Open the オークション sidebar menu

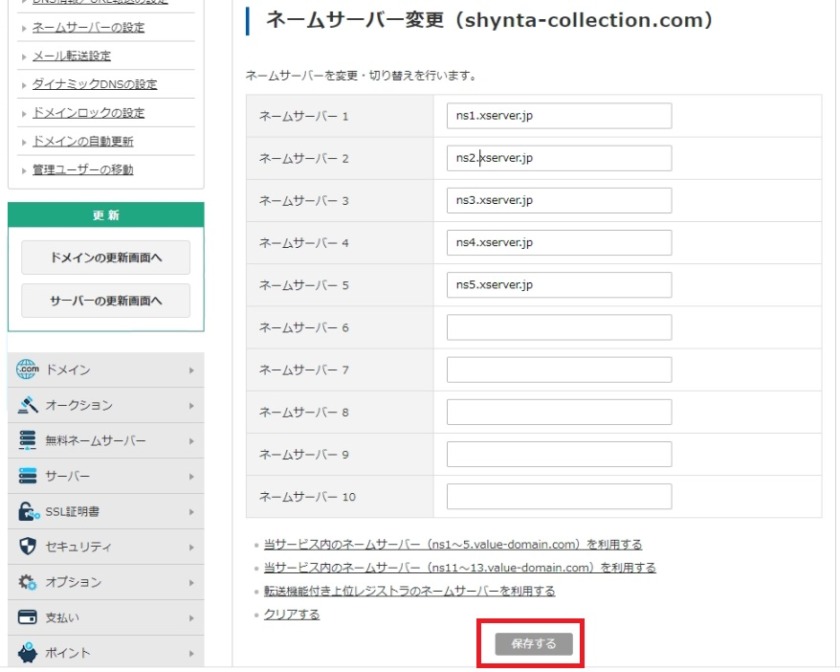(x=106, y=405)
